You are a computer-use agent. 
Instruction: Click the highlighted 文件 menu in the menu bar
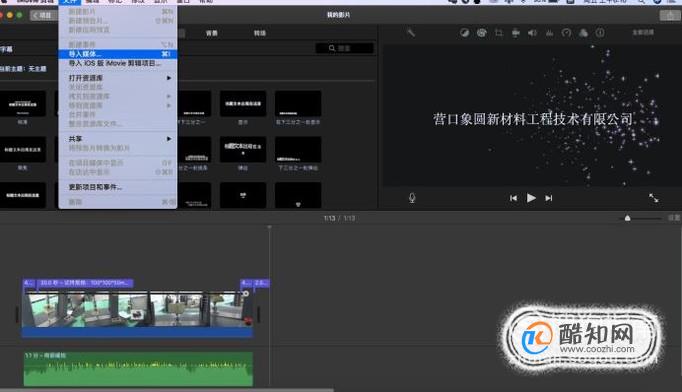pos(70,2)
